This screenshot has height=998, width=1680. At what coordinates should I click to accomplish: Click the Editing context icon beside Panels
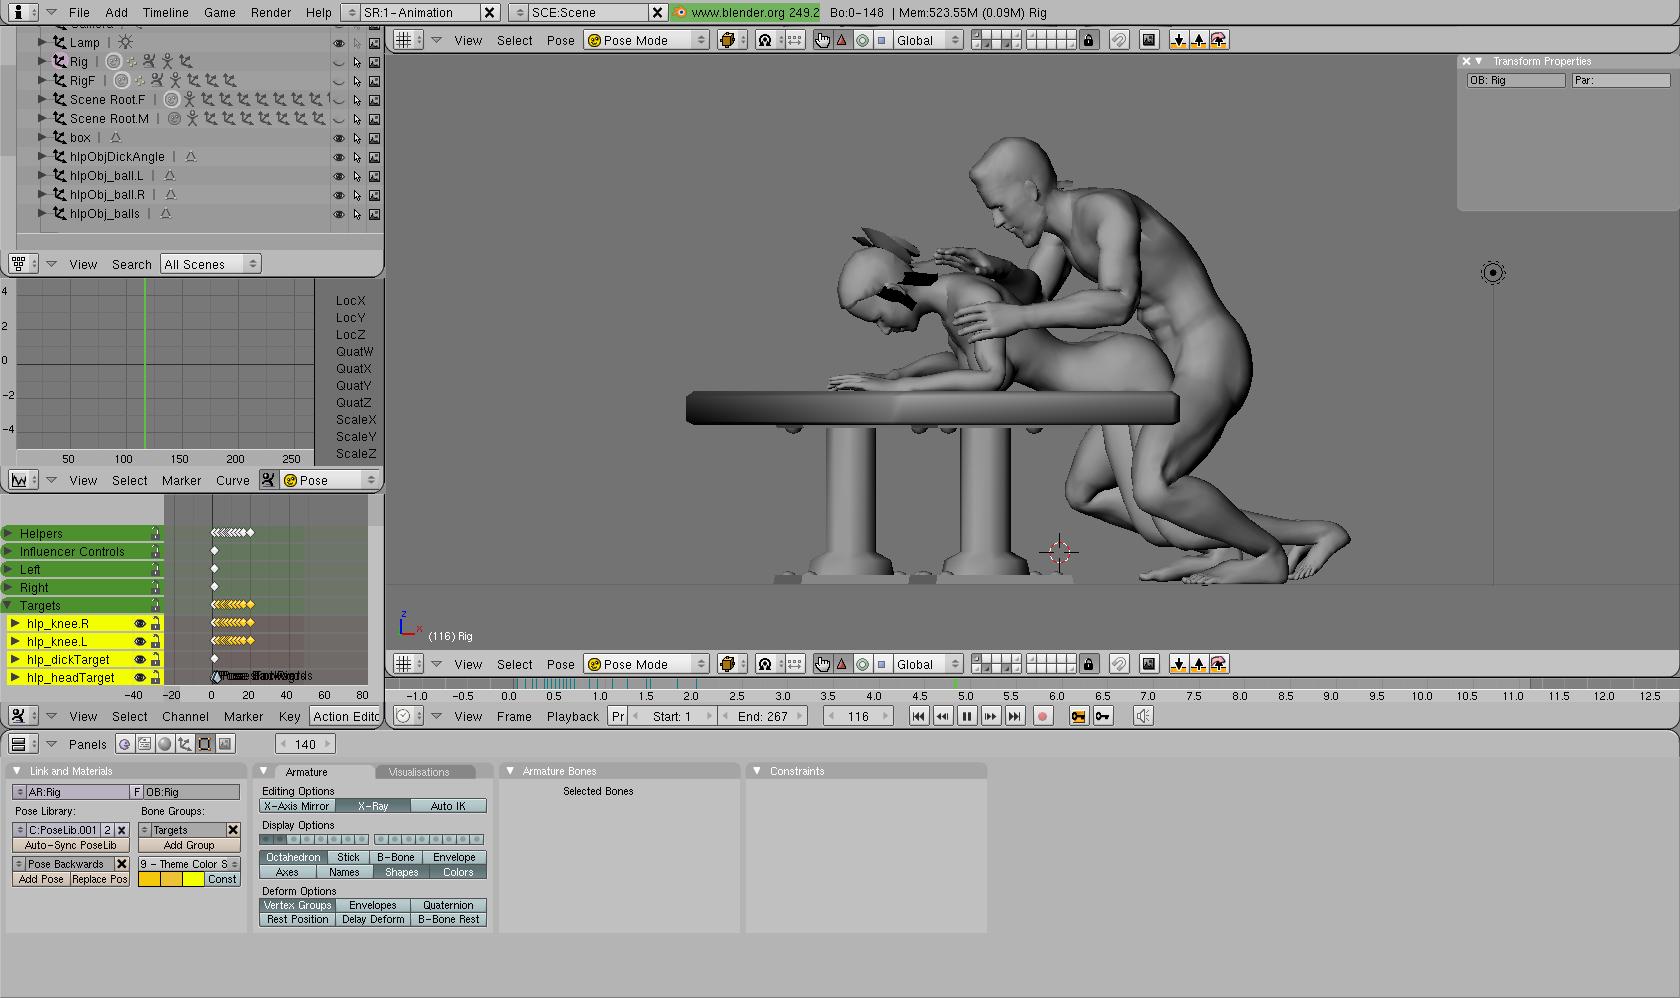(x=205, y=744)
